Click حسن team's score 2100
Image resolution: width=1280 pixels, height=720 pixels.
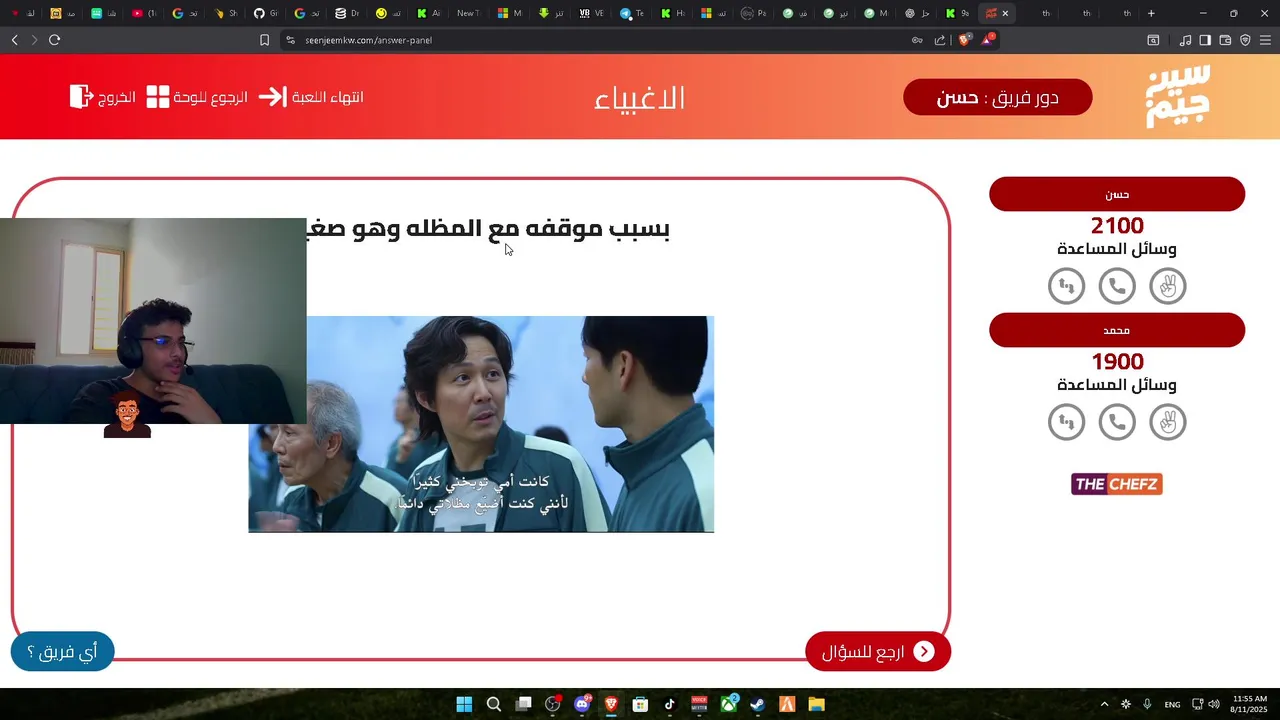point(1117,226)
